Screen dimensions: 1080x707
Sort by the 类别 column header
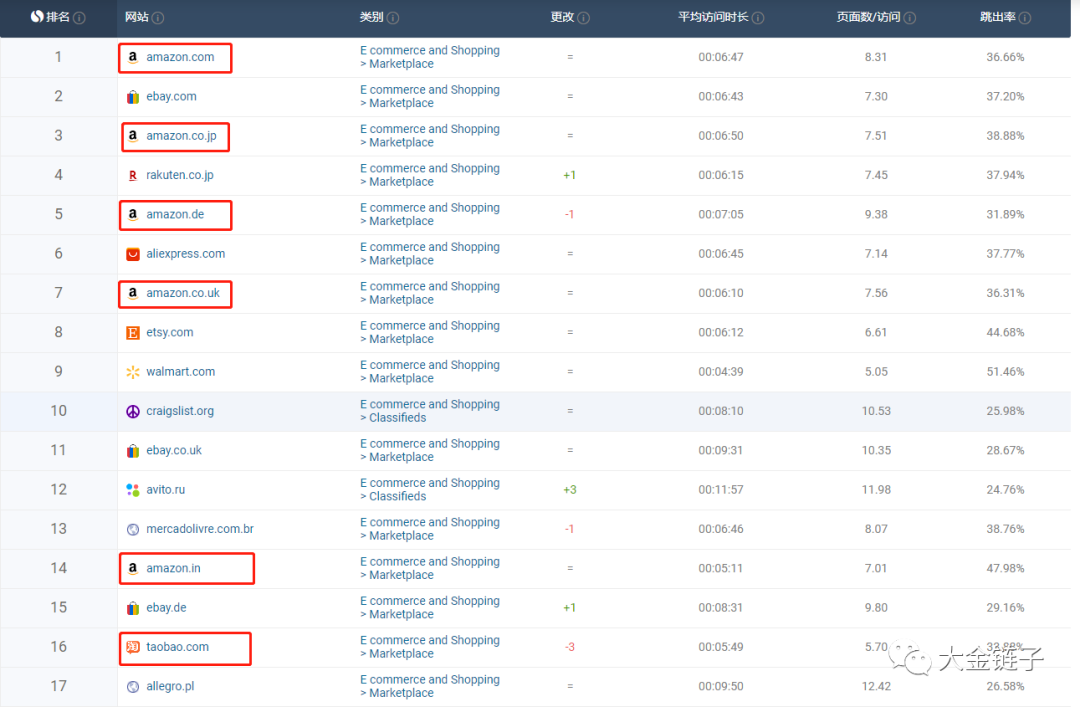click(371, 17)
